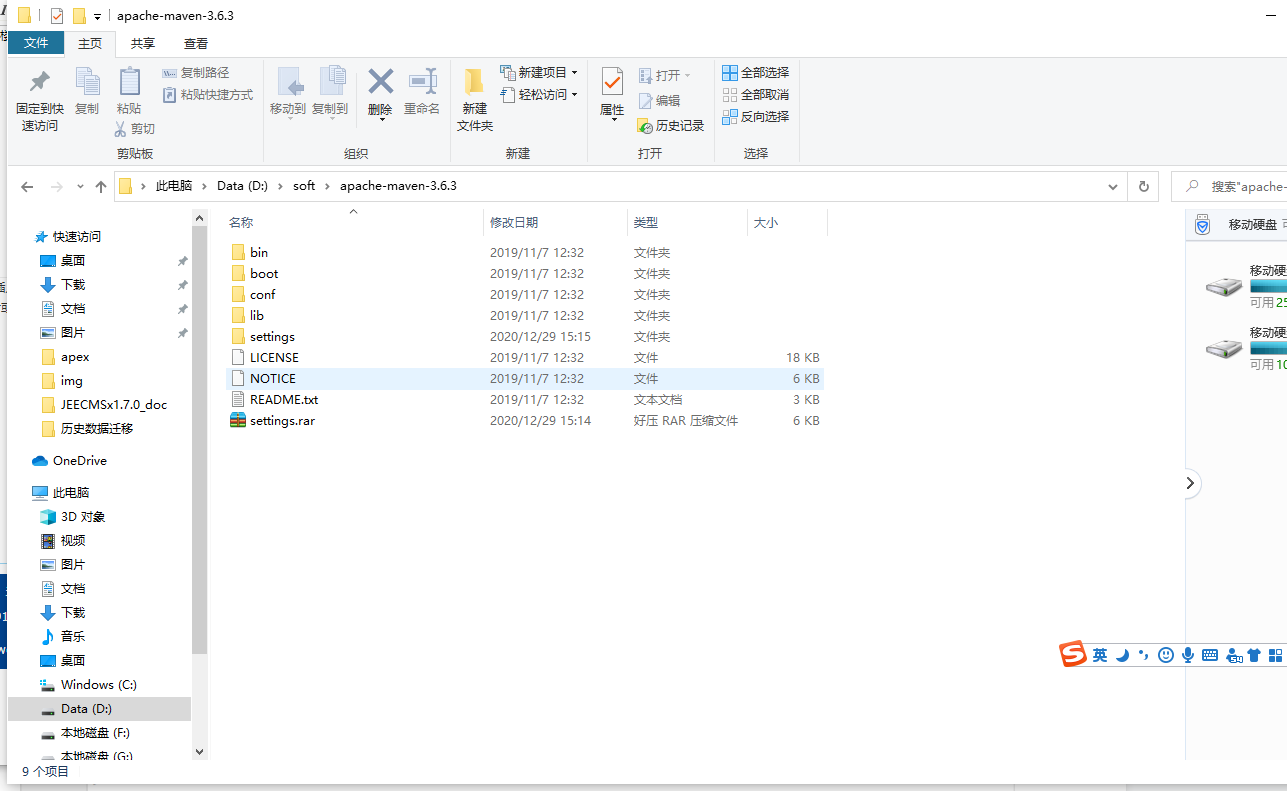Click the Forward navigation arrow
Image resolution: width=1287 pixels, height=791 pixels.
click(56, 187)
